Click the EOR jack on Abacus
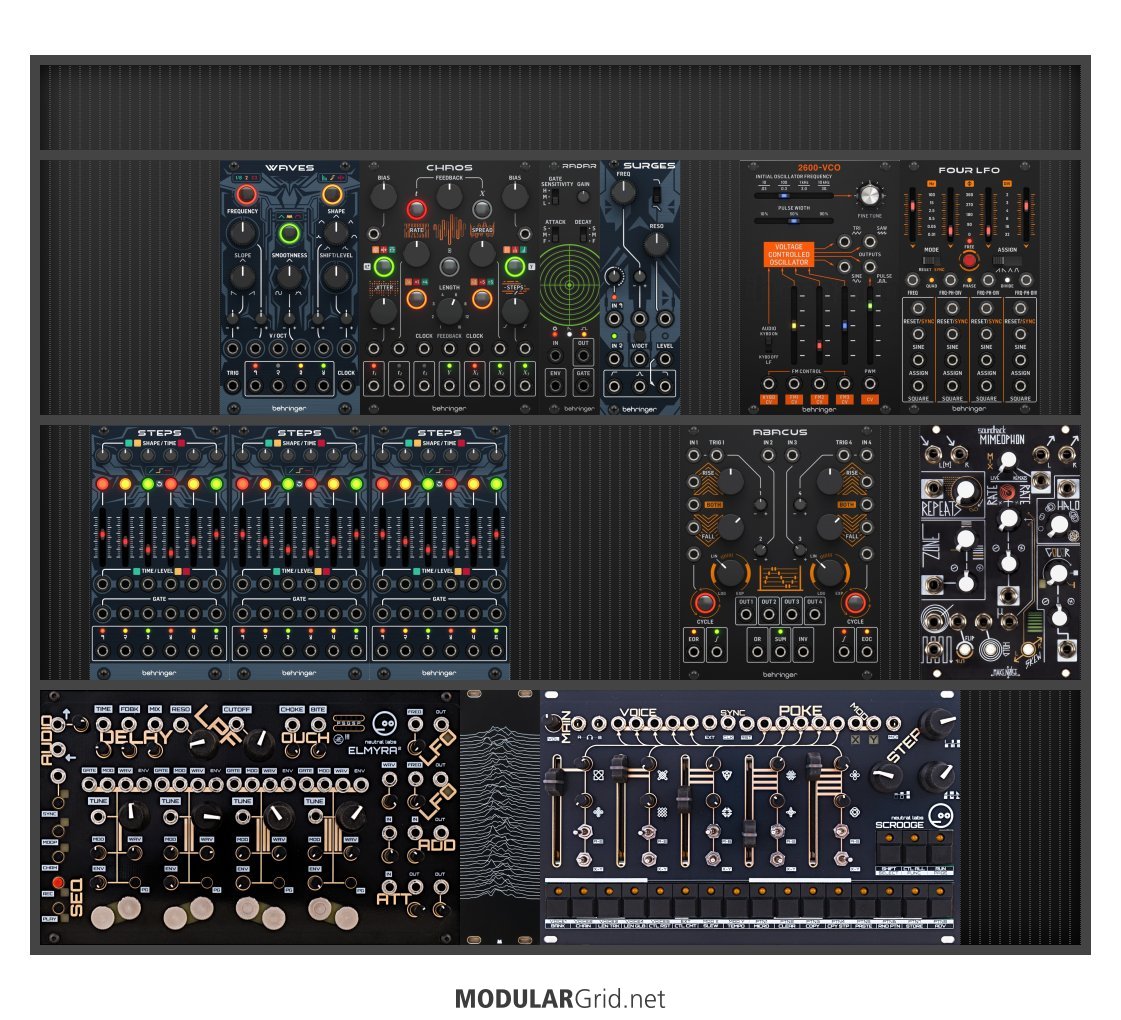The width and height of the screenshot is (1121, 1020). coord(693,652)
